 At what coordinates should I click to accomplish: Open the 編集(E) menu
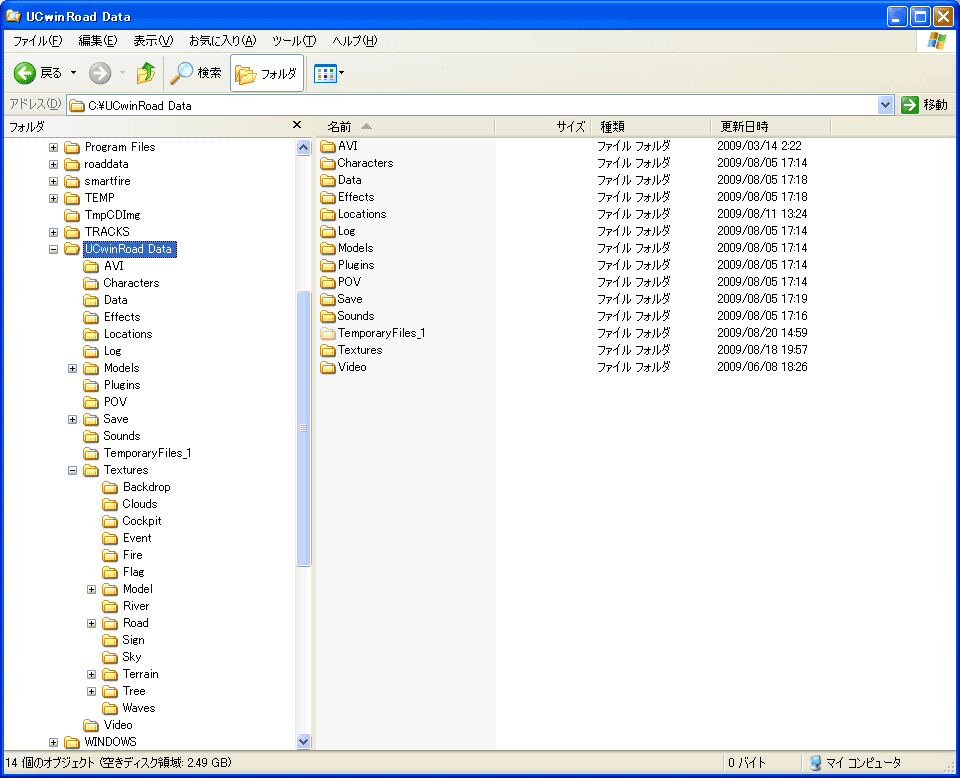coord(97,41)
